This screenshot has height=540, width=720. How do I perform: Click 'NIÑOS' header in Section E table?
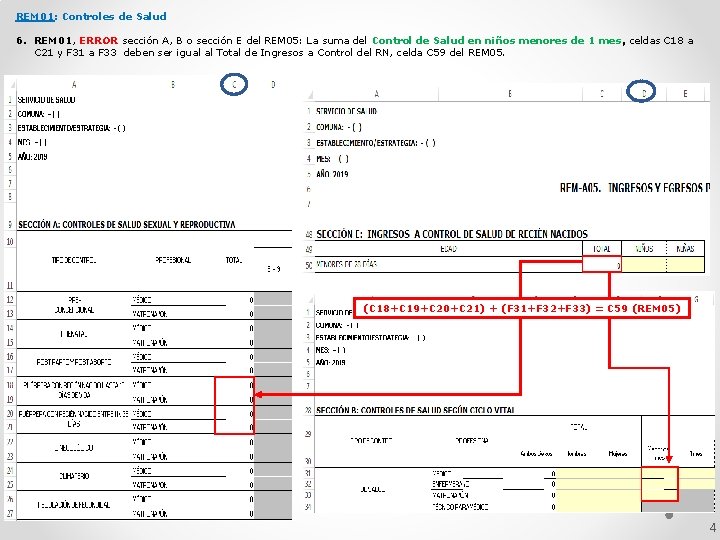(x=644, y=249)
